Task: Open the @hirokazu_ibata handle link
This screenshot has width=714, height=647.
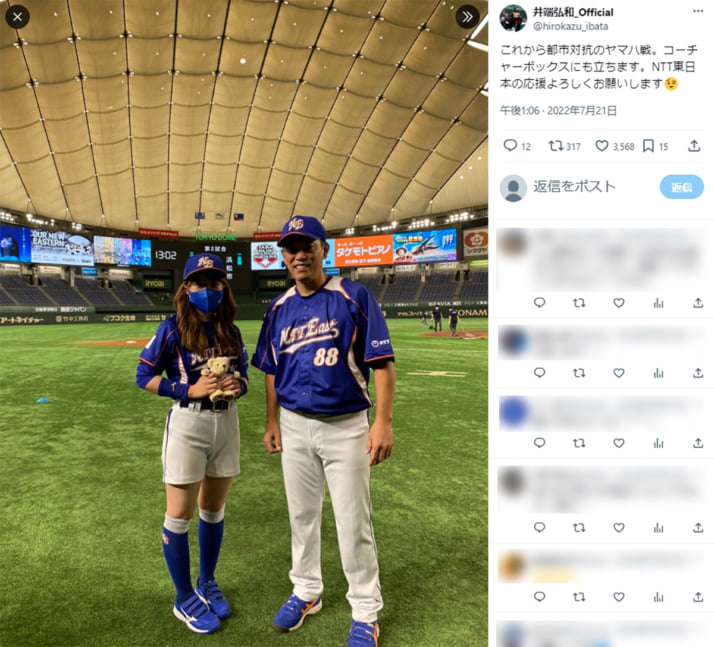Action: point(570,26)
